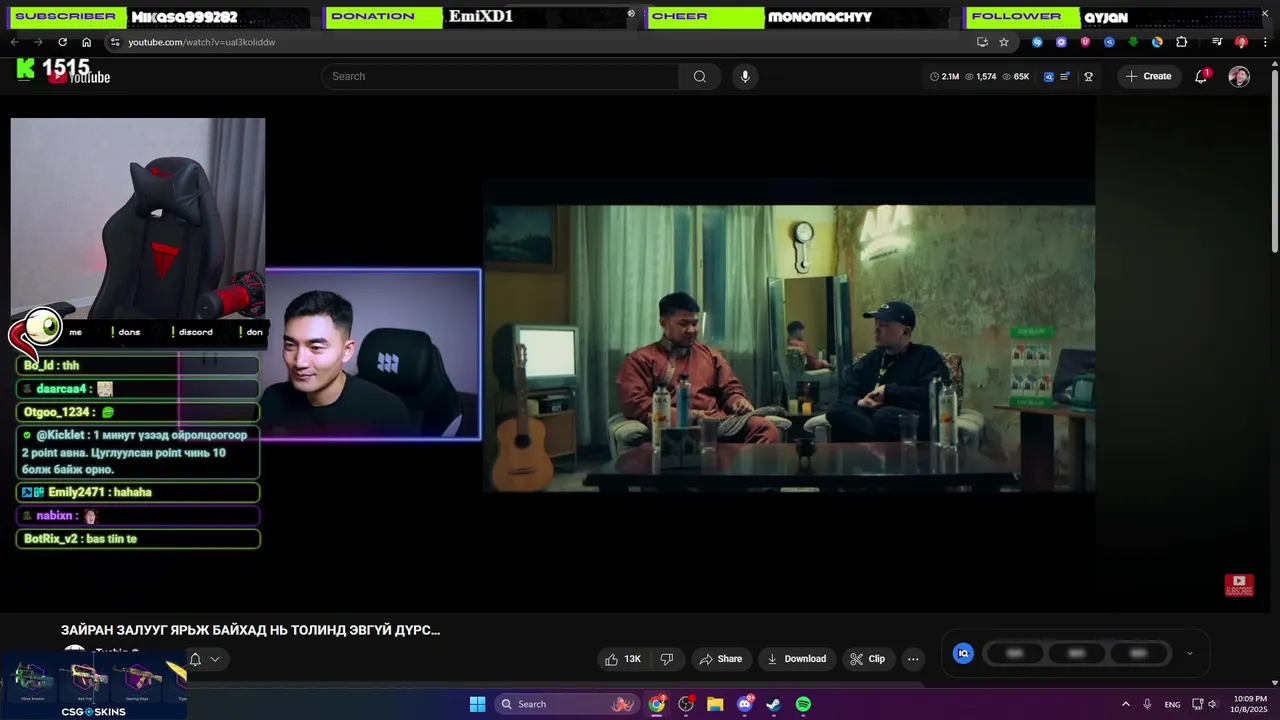Switch the ENG input language
Screen dimensions: 1280x720
pyautogui.click(x=1173, y=704)
